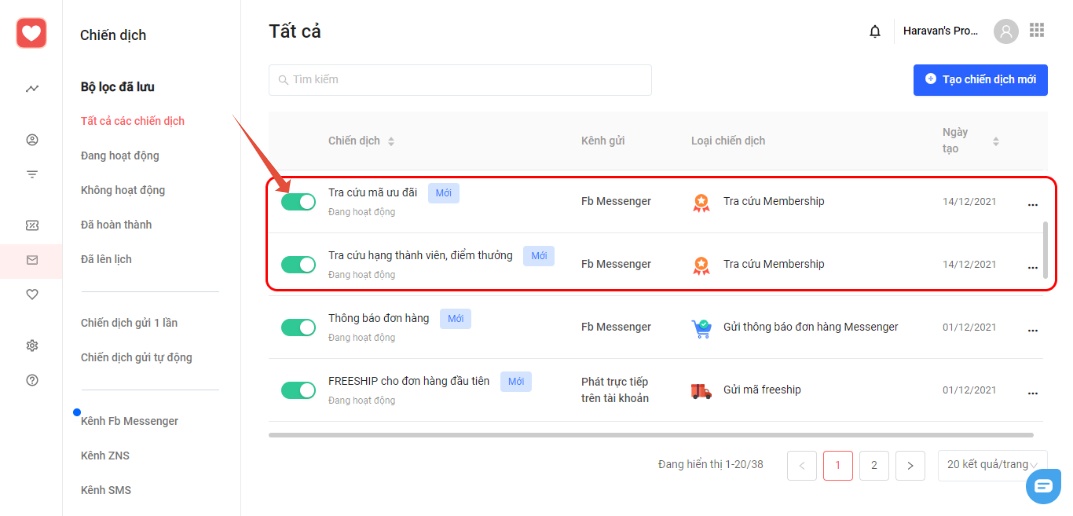Screen dimensions: 1073x516
Task: Open the Haravan's Pro... account name
Action: (x=940, y=31)
